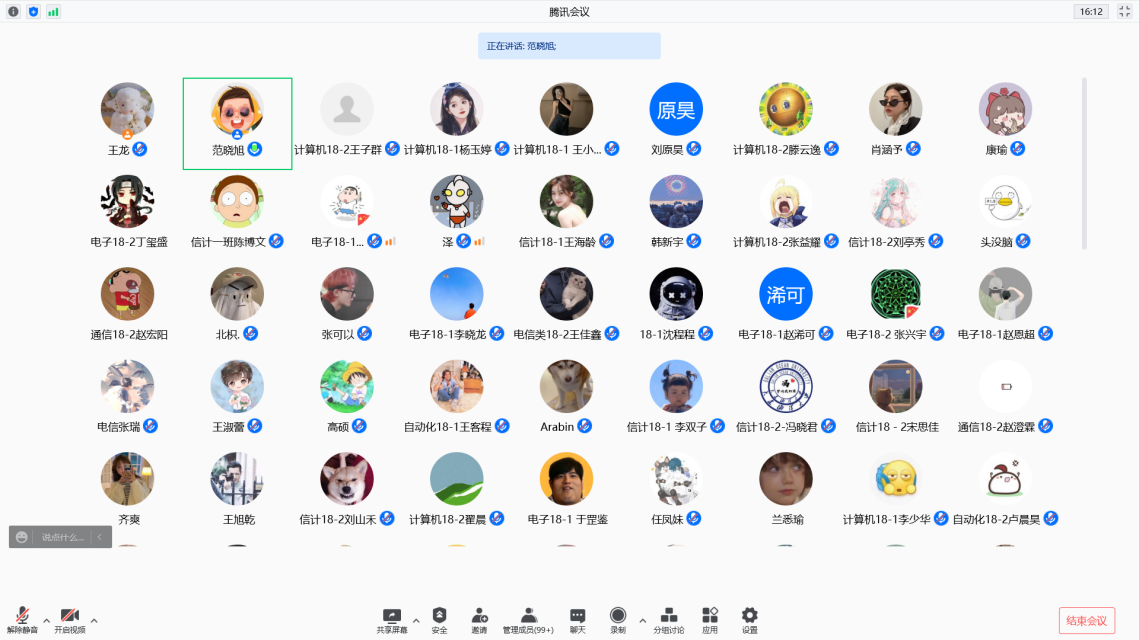Select the 刘原昊 participant avatar
Viewport: 1139px width, 640px height.
676,110
